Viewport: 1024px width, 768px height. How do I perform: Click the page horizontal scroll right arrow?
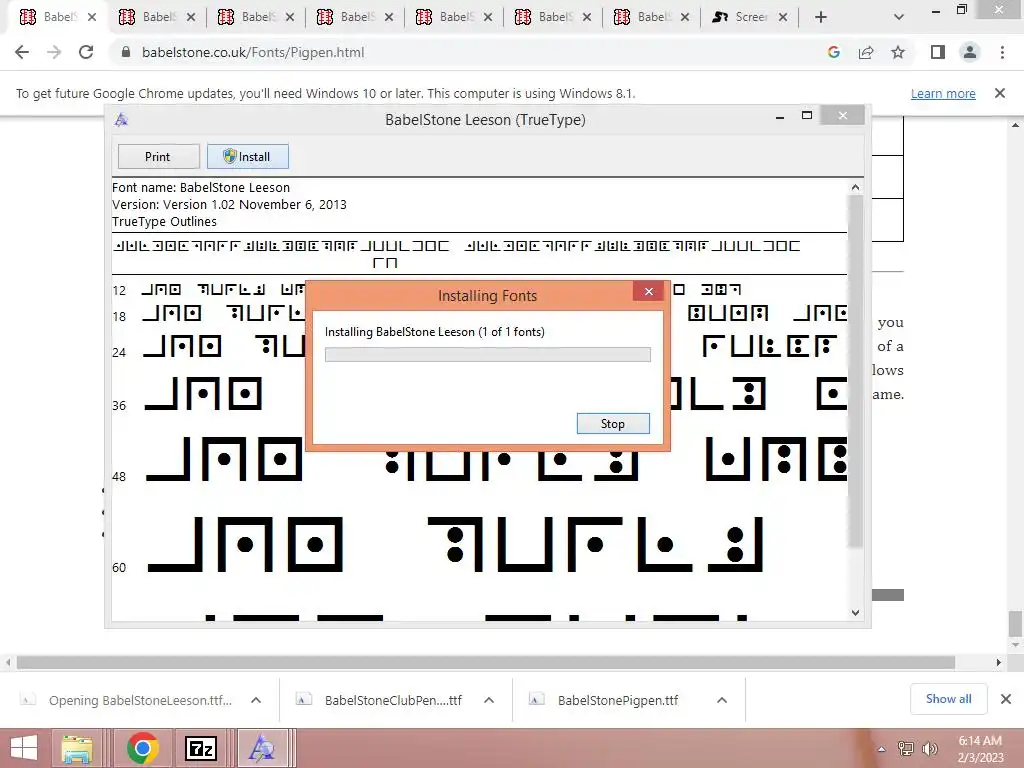[x=999, y=662]
